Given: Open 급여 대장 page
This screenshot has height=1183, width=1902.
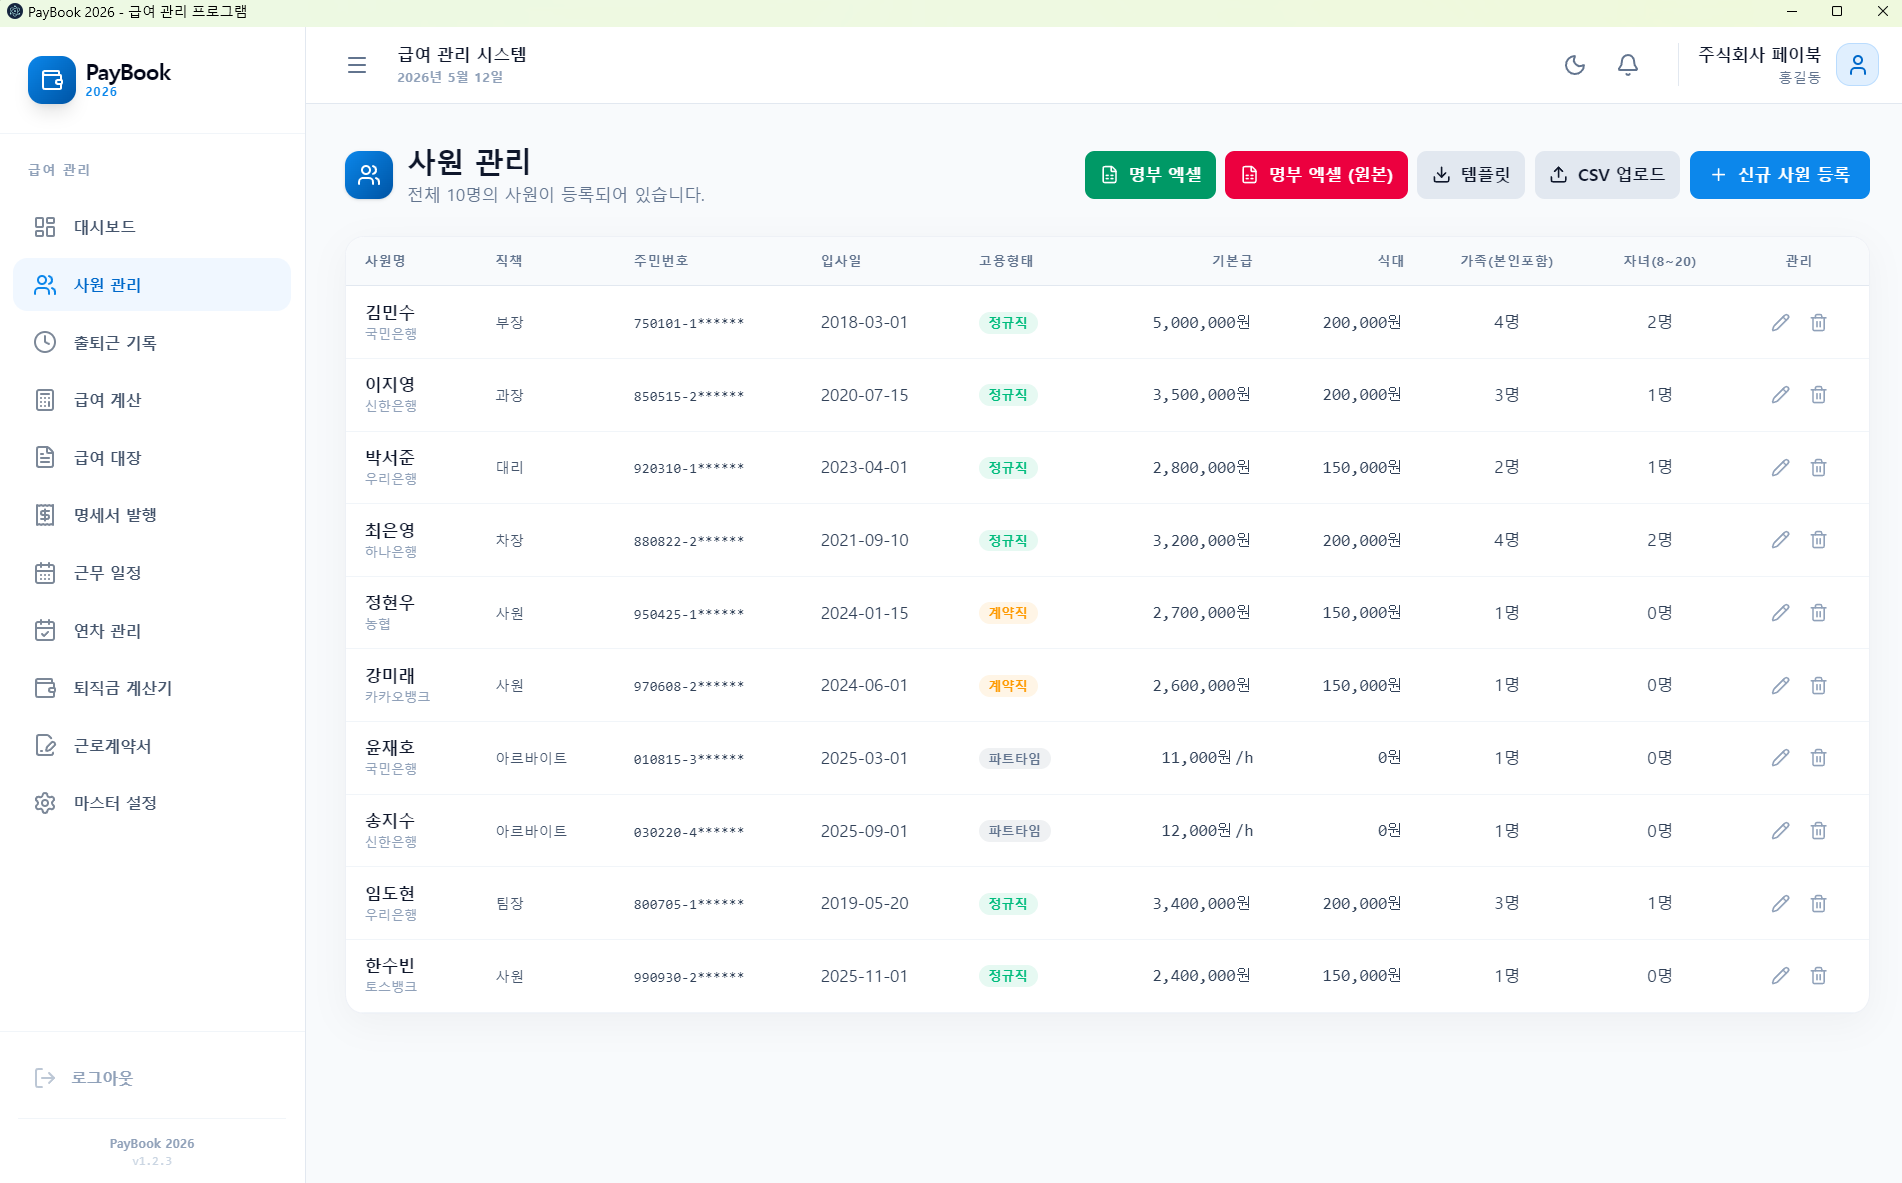Looking at the screenshot, I should pos(152,457).
